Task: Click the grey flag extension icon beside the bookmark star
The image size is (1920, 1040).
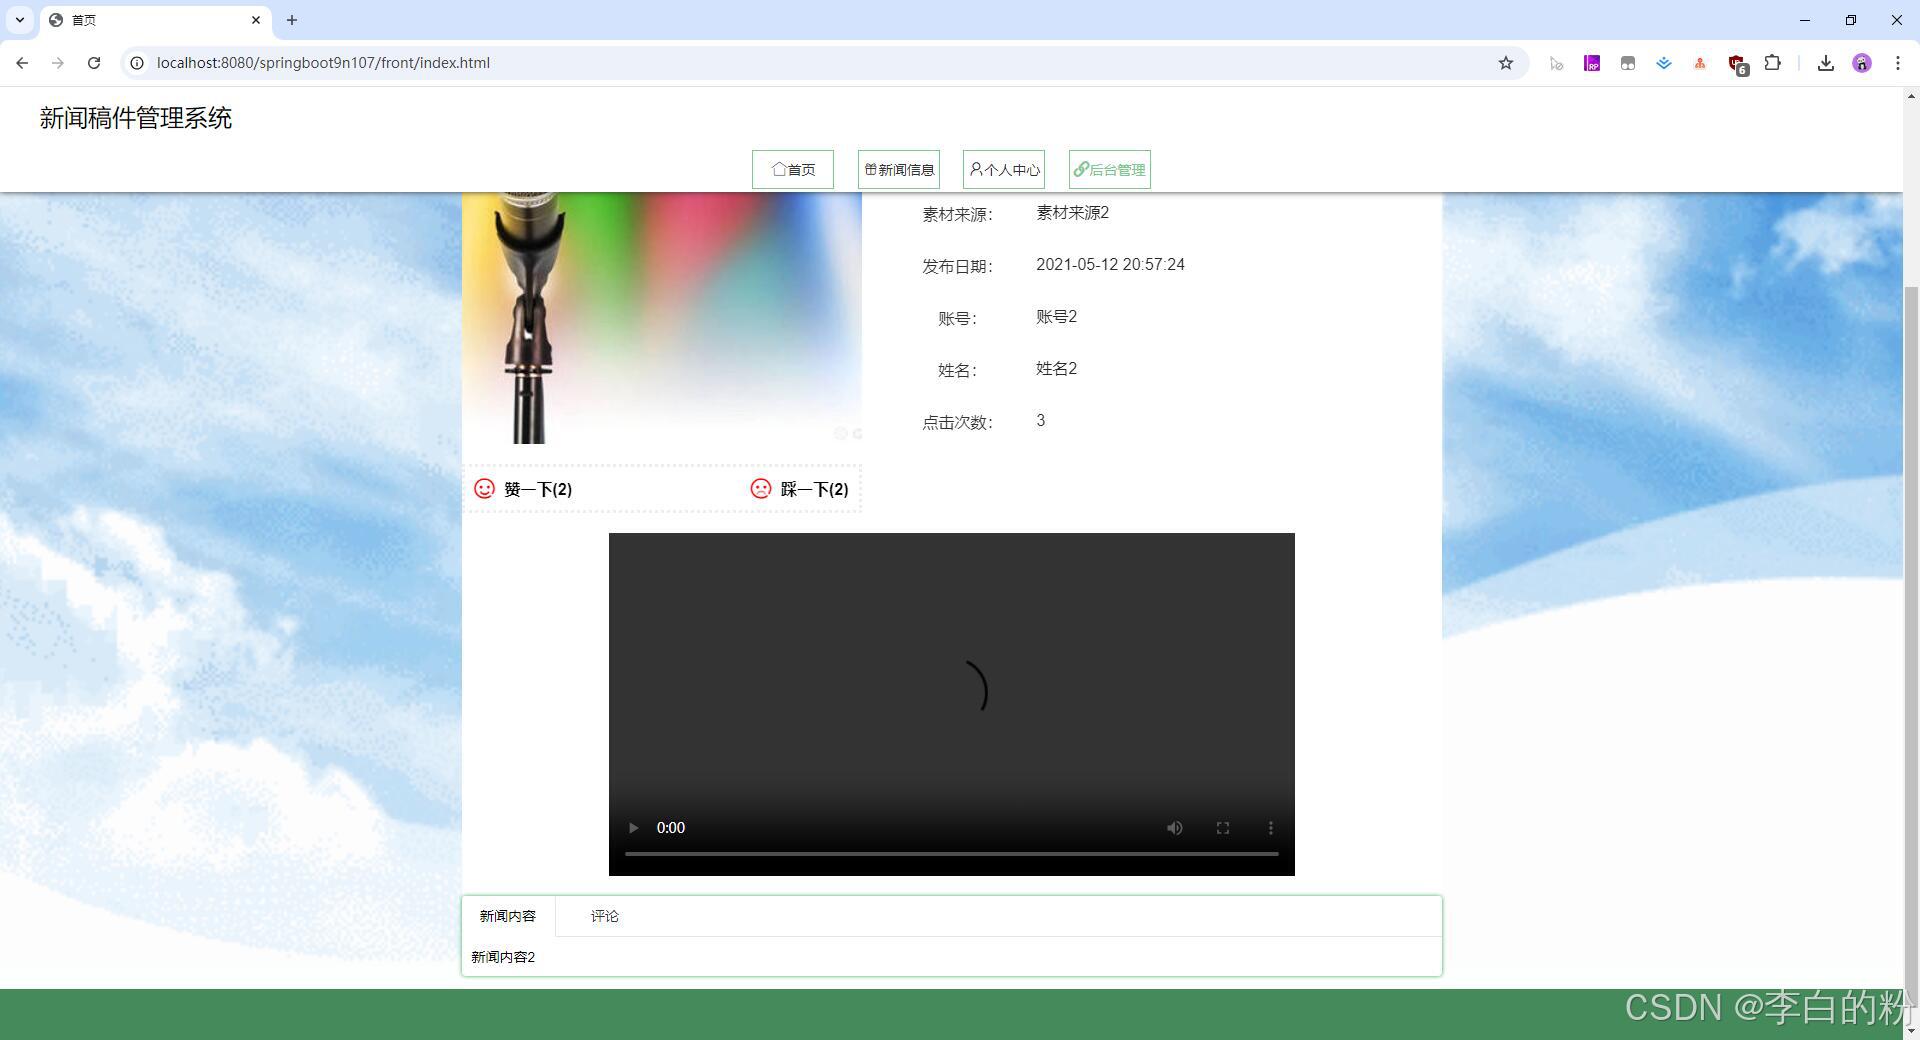Action: click(1556, 63)
